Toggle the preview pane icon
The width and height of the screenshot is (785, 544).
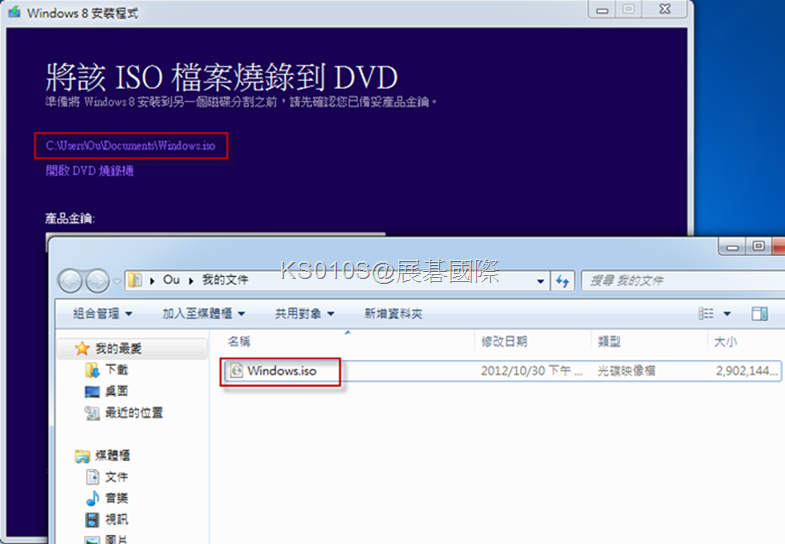(x=759, y=314)
